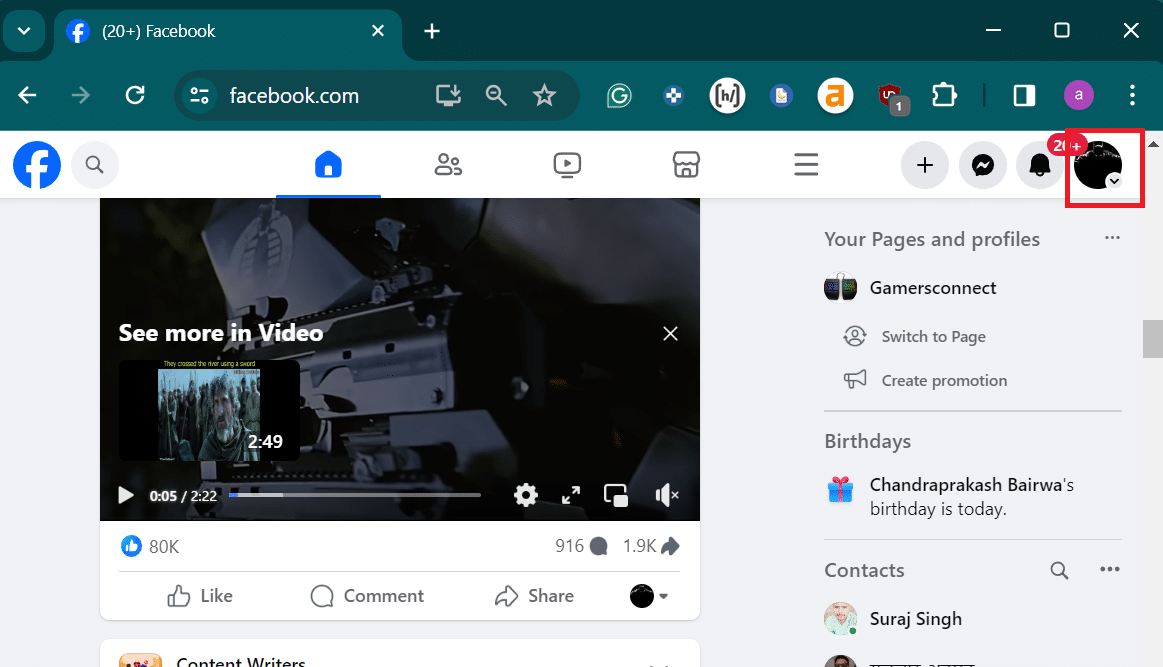This screenshot has width=1163, height=667.
Task: Open the suggested video thumbnail 2:49
Action: pos(209,410)
